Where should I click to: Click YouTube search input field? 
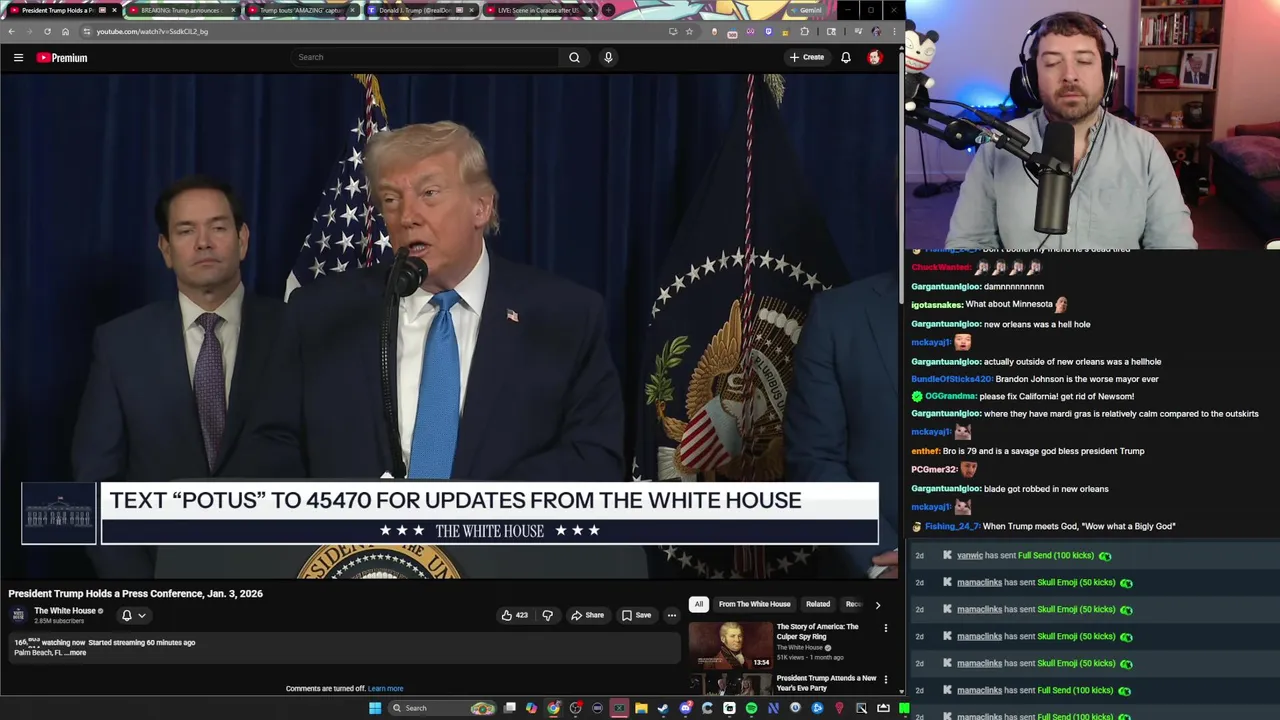(x=425, y=57)
